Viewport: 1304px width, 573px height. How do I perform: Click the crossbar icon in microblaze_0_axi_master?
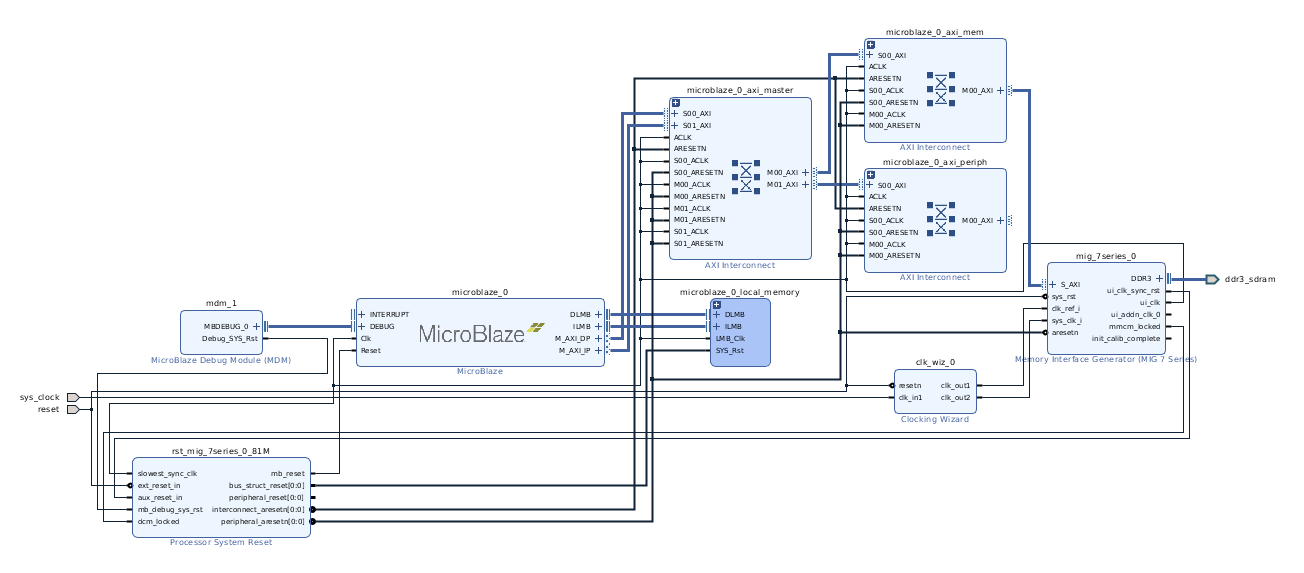tap(745, 177)
